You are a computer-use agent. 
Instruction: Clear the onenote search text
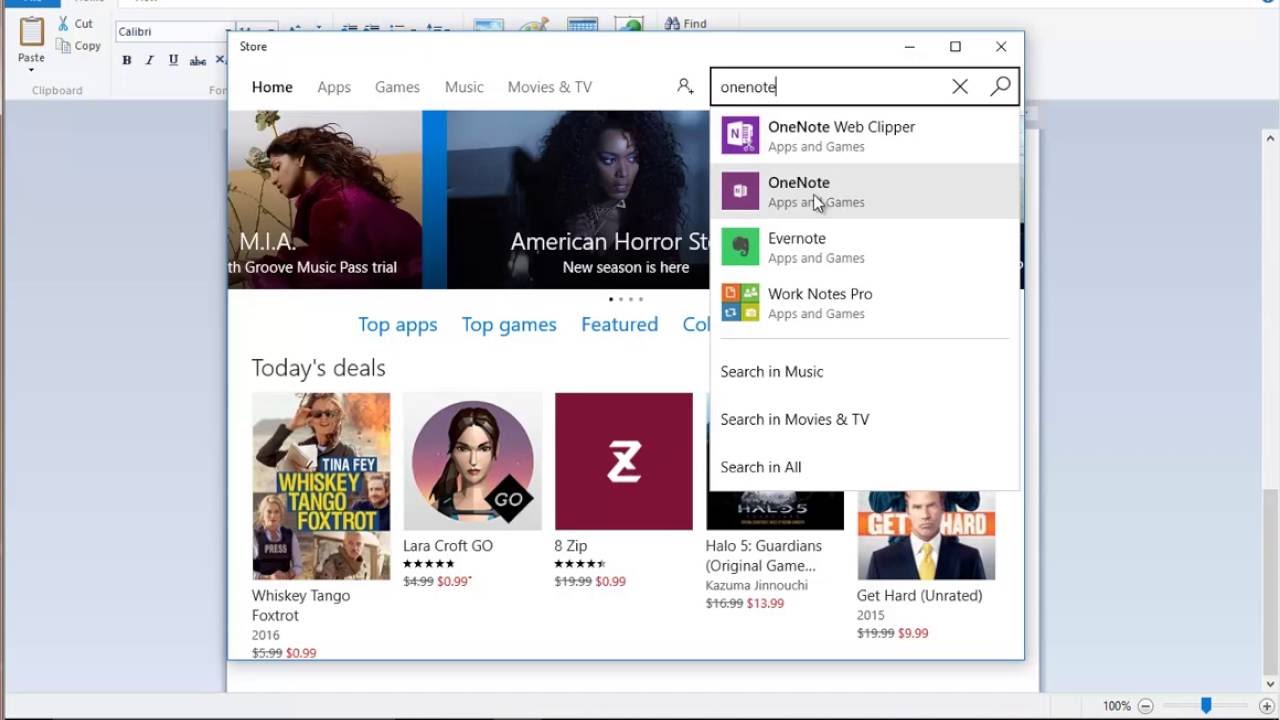click(x=960, y=87)
